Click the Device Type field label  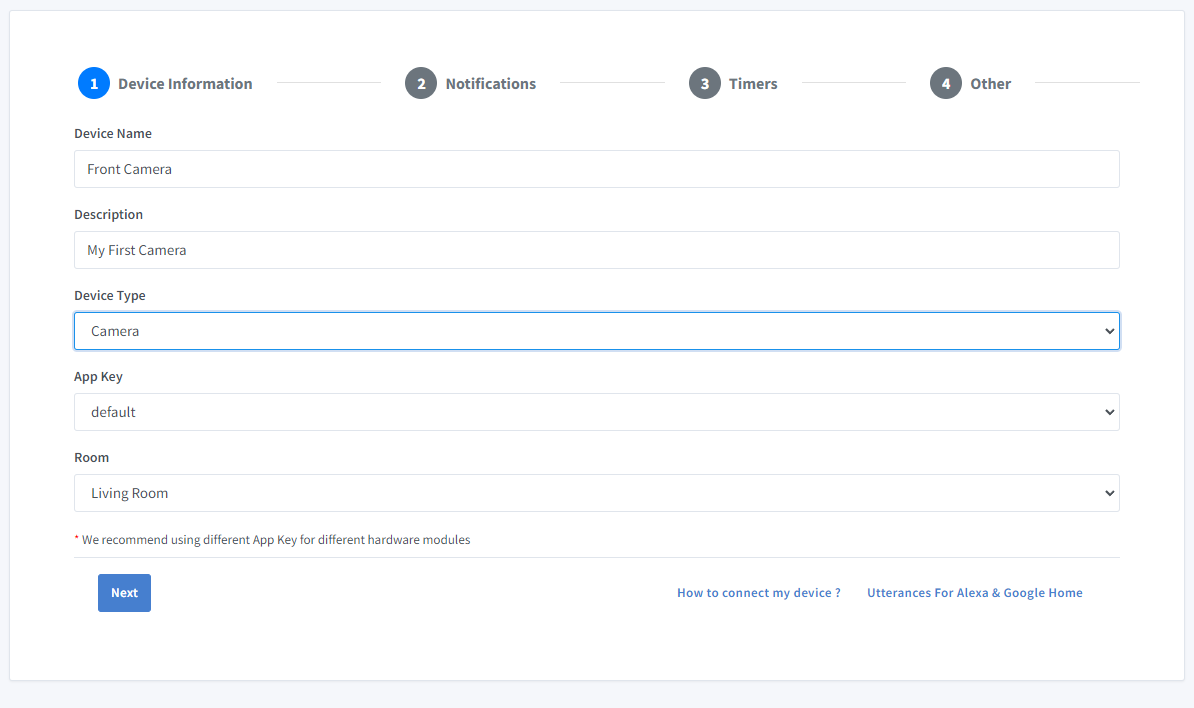click(110, 296)
